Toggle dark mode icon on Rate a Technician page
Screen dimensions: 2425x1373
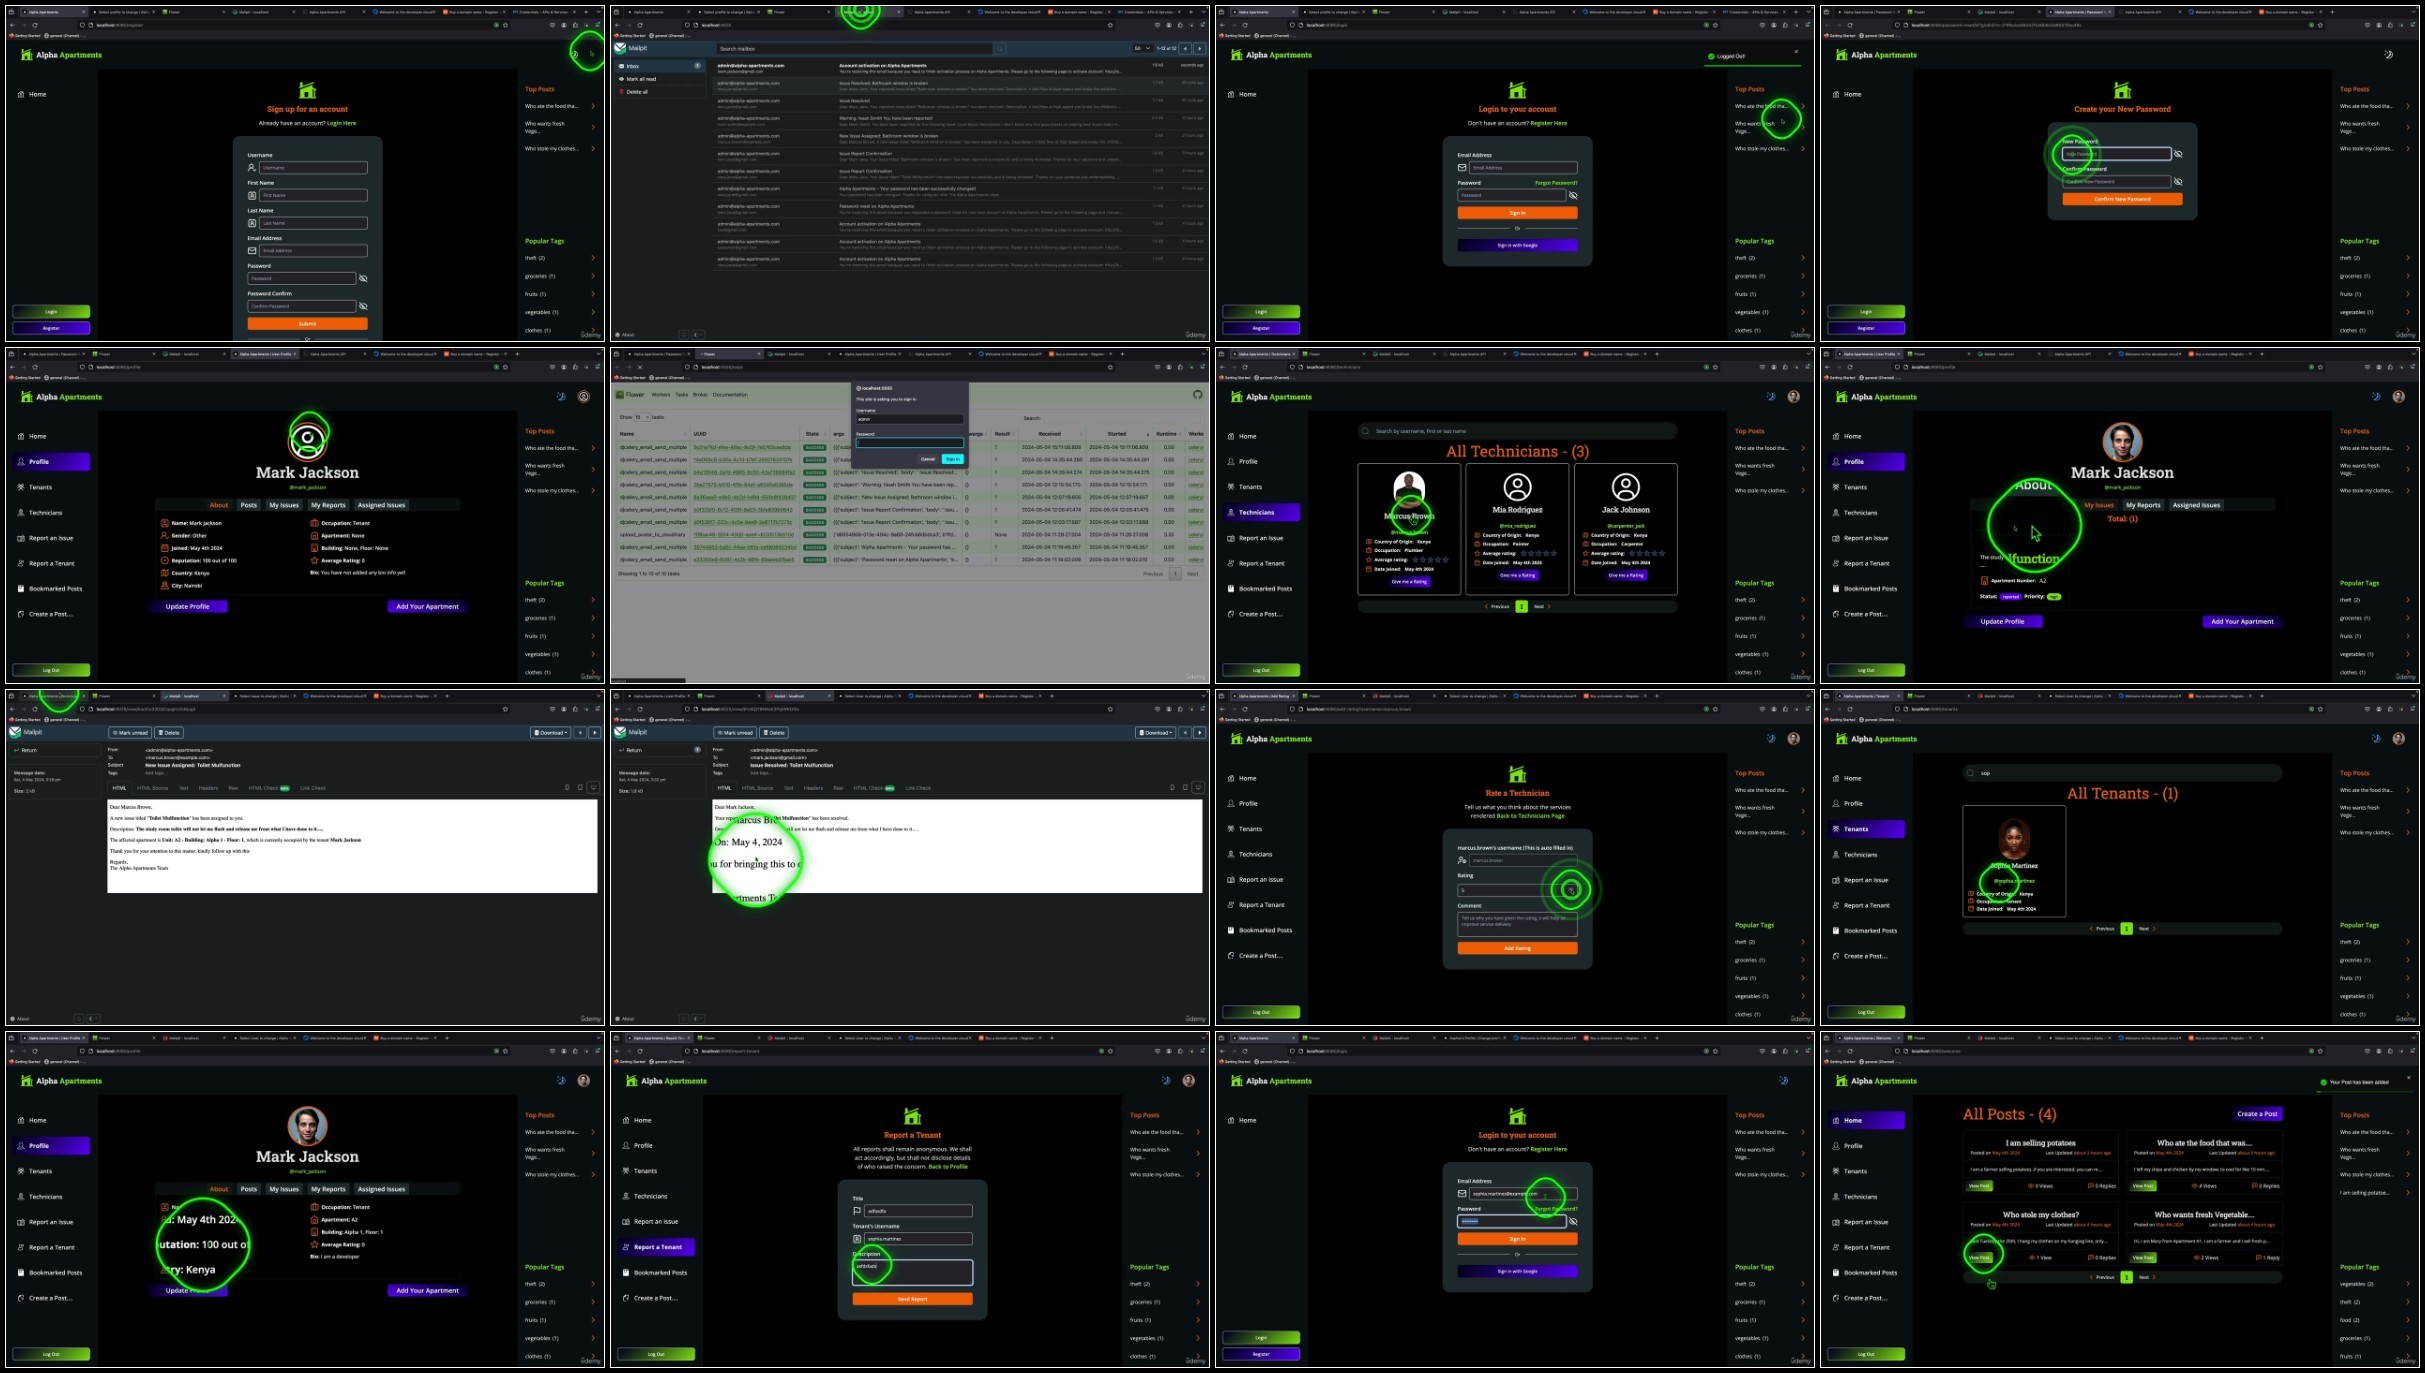pos(1771,739)
